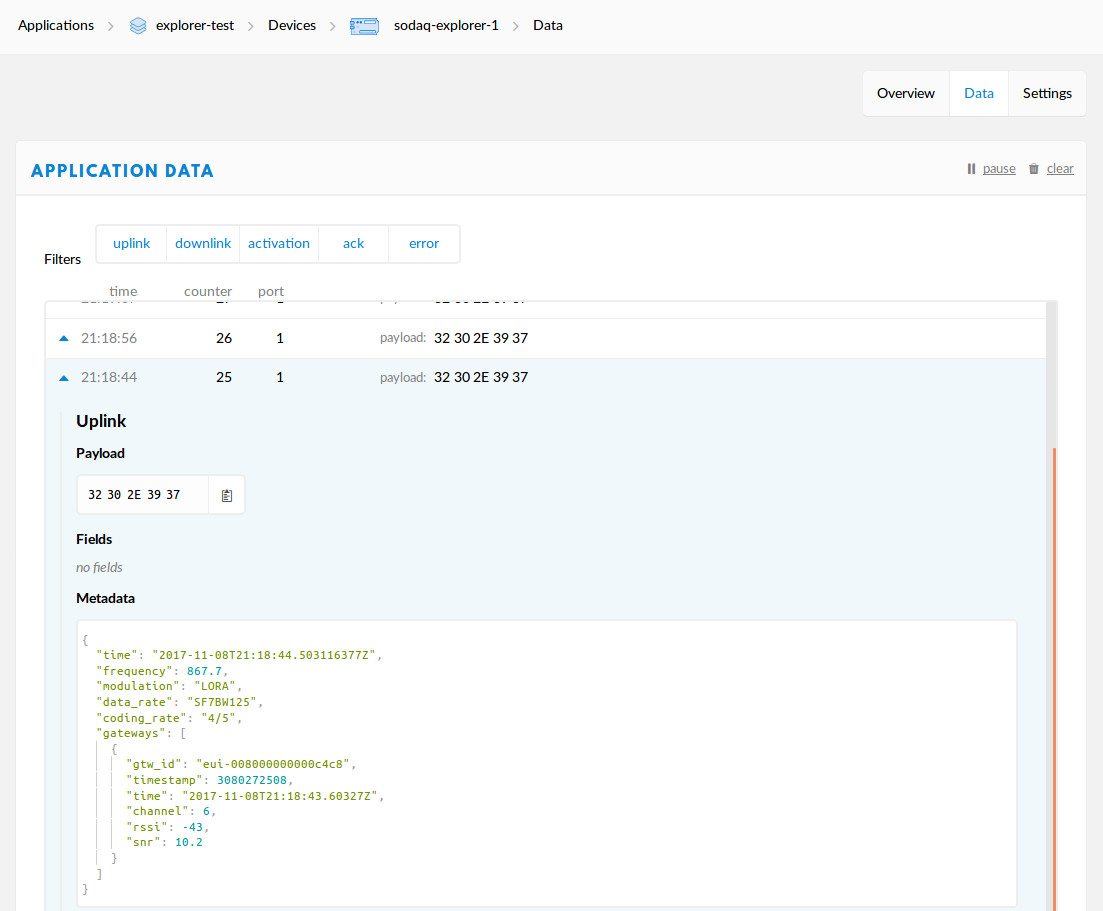
Task: Toggle the downlink filter
Action: 203,243
